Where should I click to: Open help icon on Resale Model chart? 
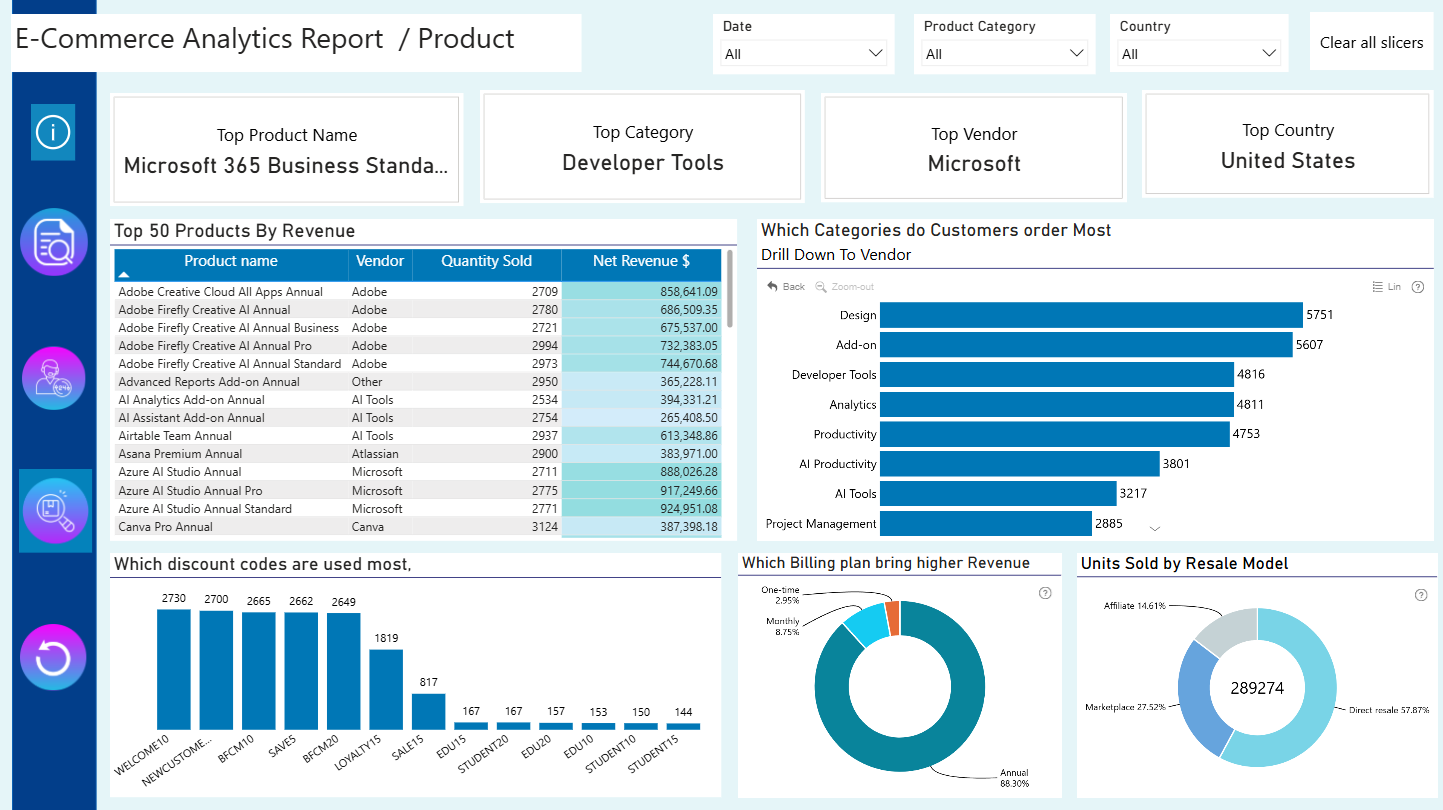tap(1421, 595)
